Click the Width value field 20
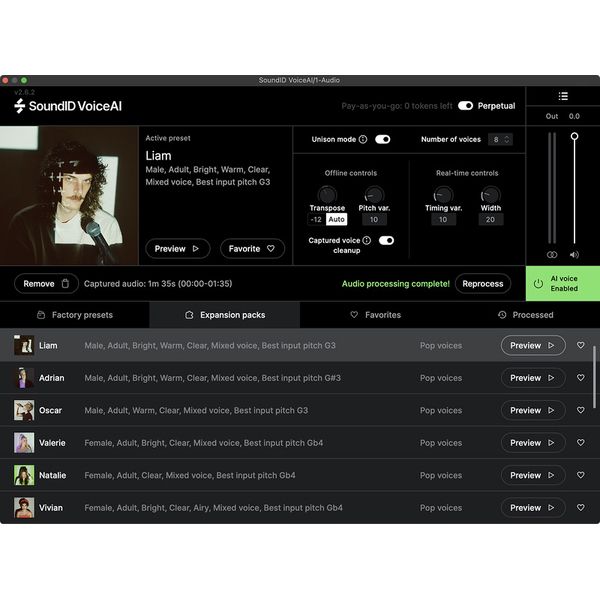Screen dimensions: 600x600 tap(490, 219)
